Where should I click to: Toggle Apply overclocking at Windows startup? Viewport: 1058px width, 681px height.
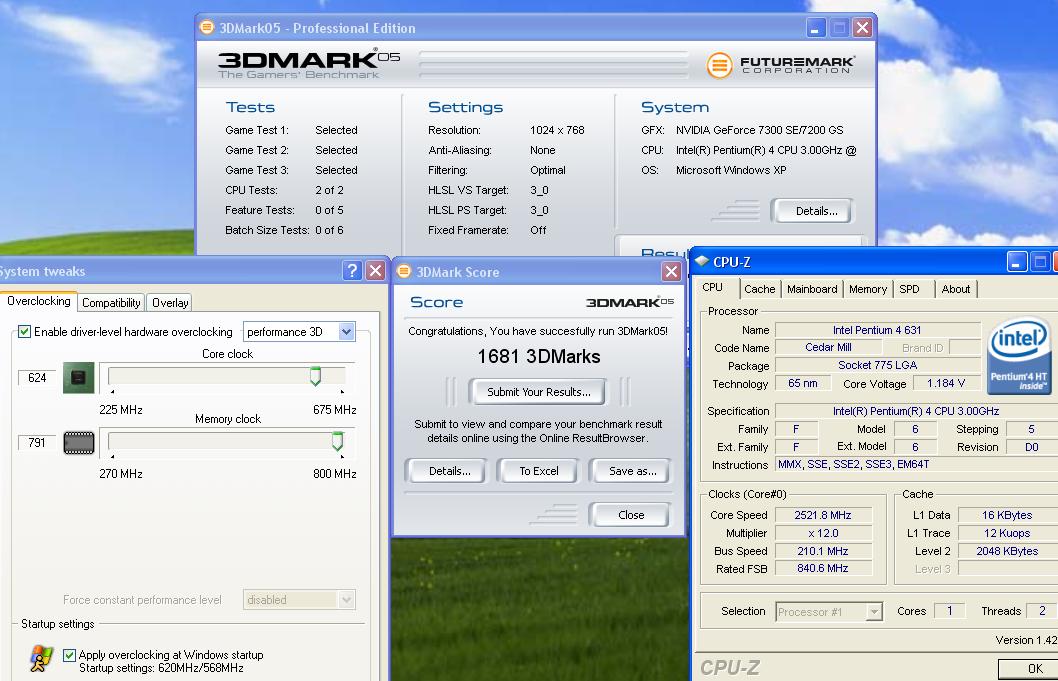tap(69, 655)
